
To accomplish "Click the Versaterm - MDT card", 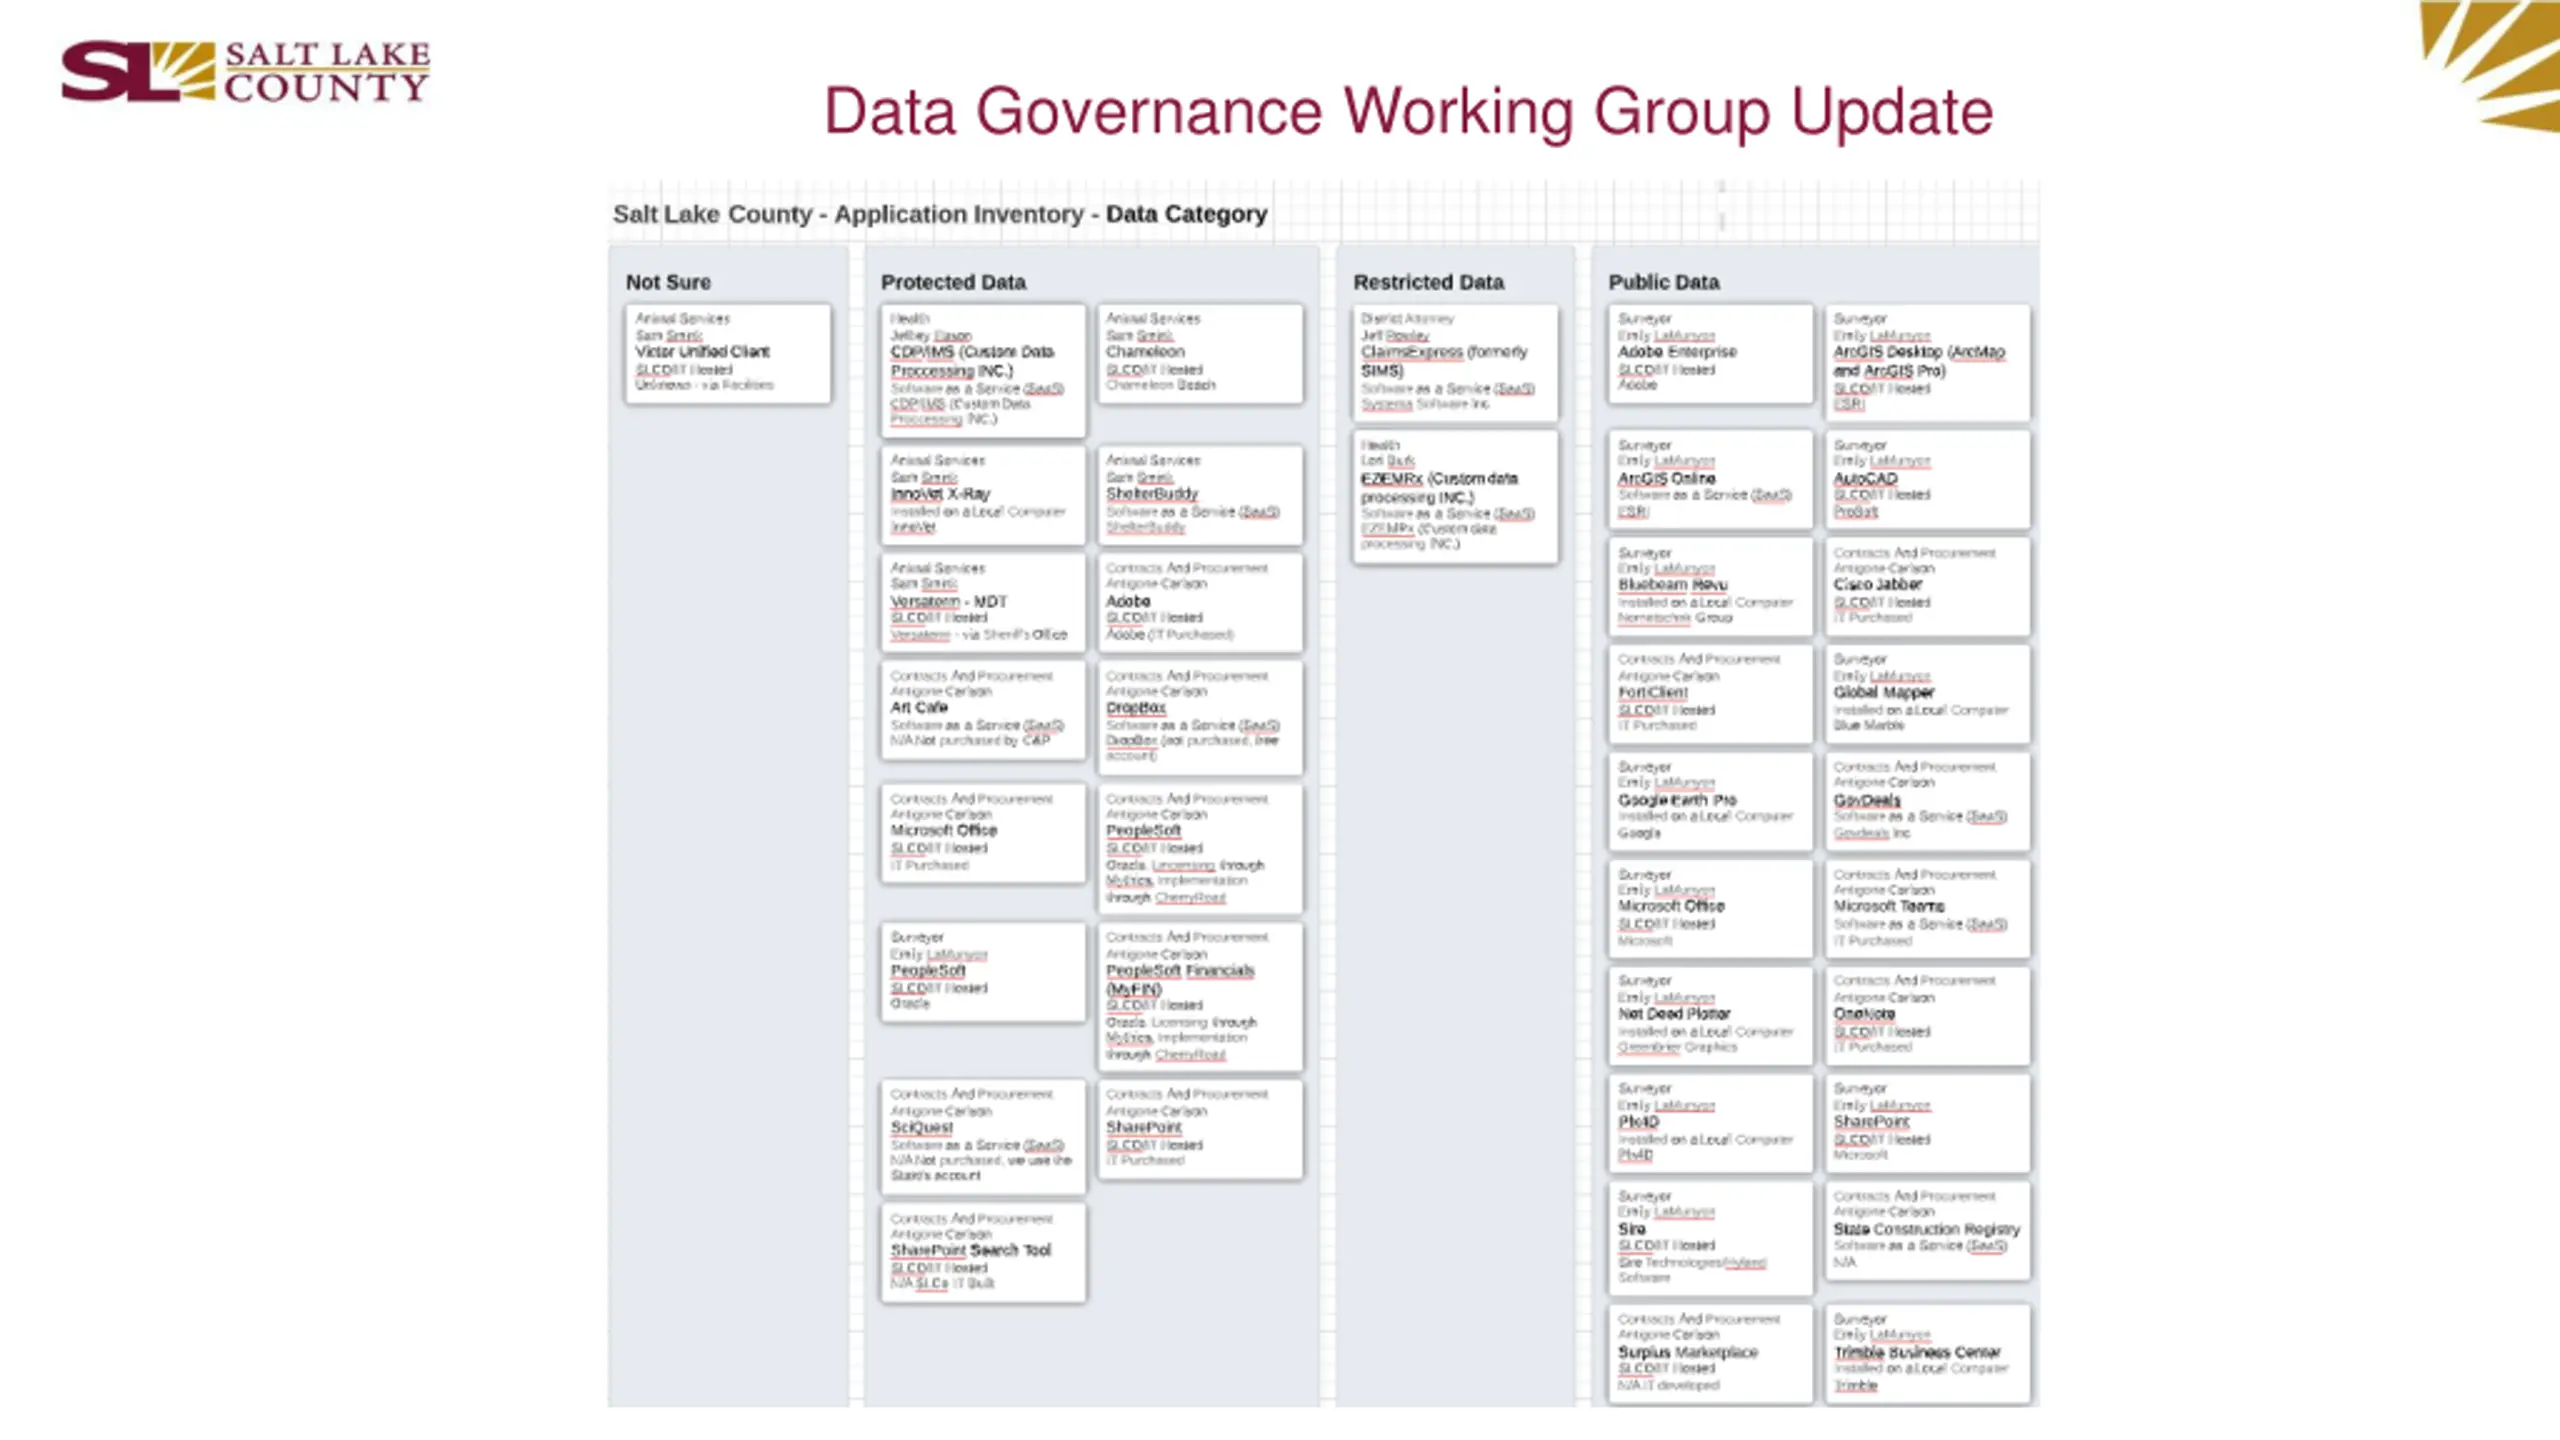I will tap(983, 603).
